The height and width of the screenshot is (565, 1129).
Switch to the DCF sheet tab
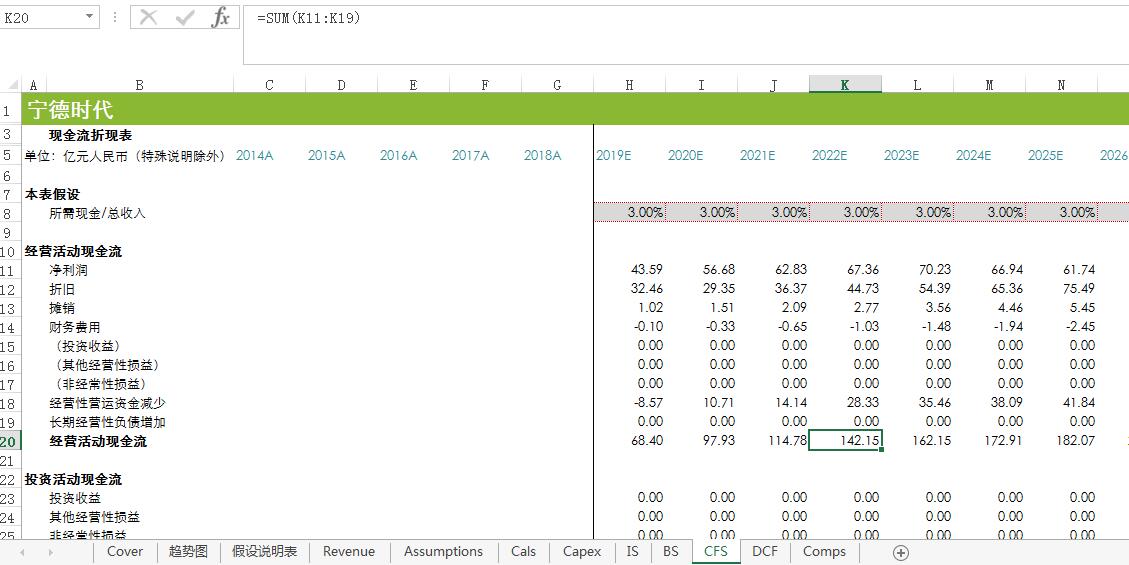click(765, 552)
